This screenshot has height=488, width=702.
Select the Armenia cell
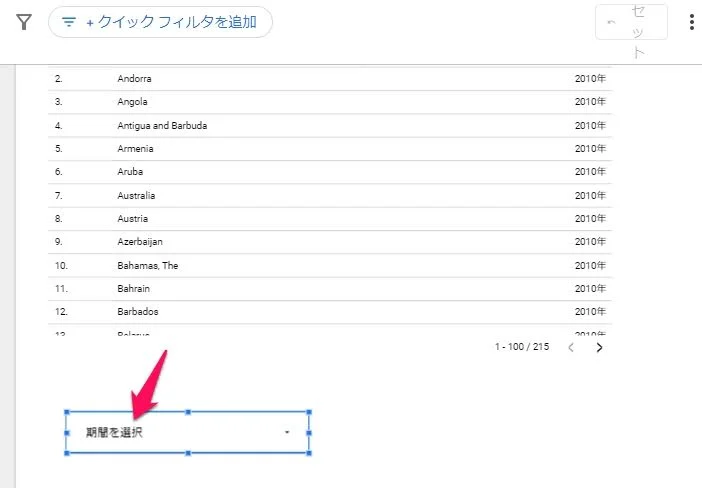tap(135, 149)
